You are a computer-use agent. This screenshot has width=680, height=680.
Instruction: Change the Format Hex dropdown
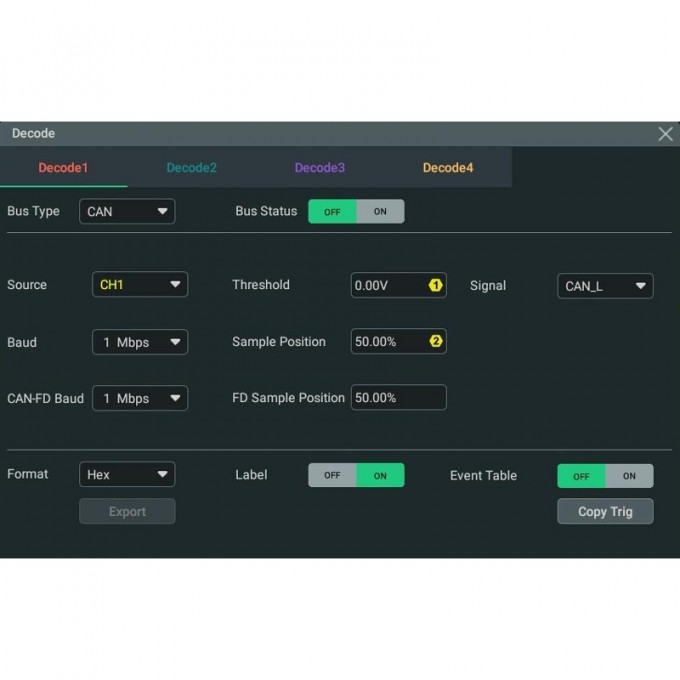[127, 475]
